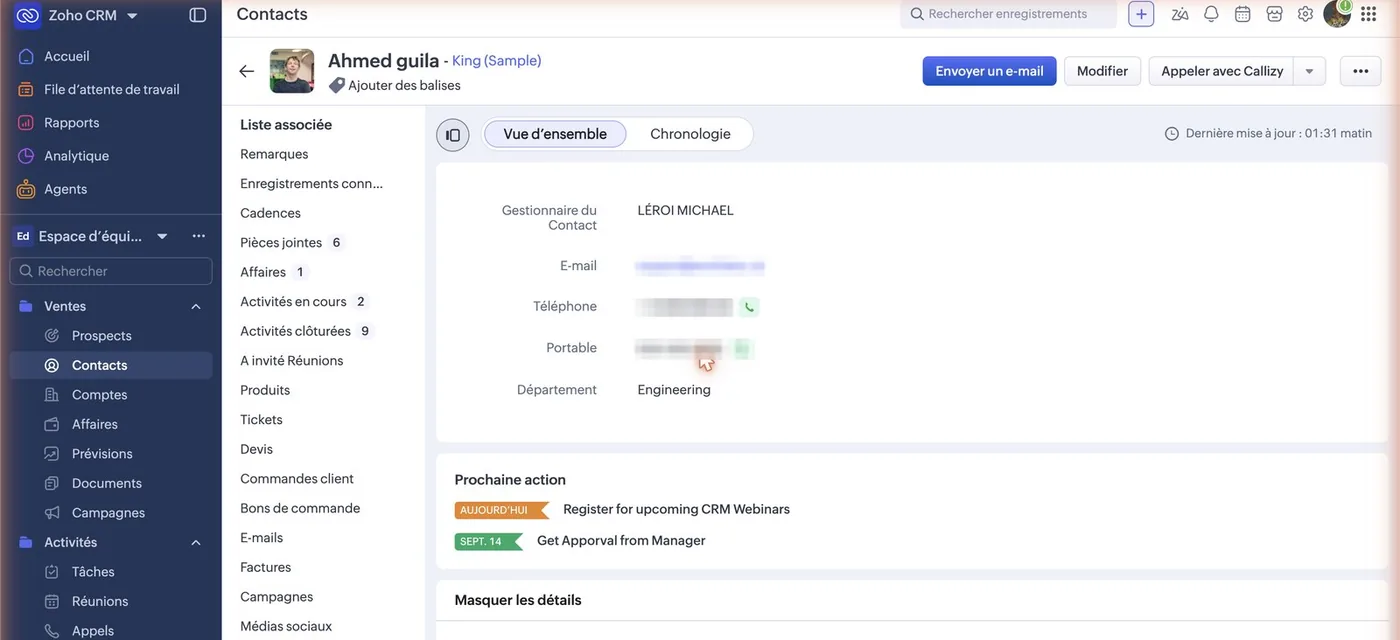Image resolution: width=1400 pixels, height=640 pixels.
Task: Open Activités clôturées related list
Action: click(x=295, y=331)
